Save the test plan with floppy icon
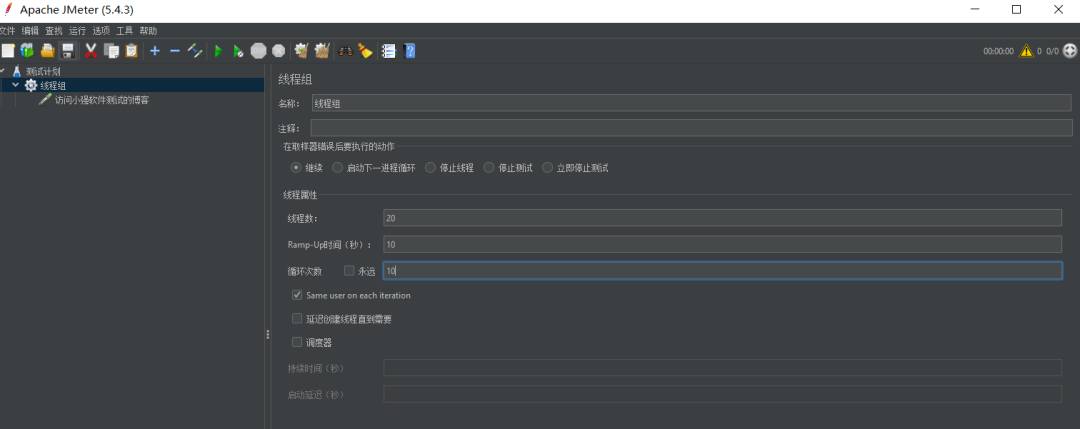 click(x=68, y=50)
